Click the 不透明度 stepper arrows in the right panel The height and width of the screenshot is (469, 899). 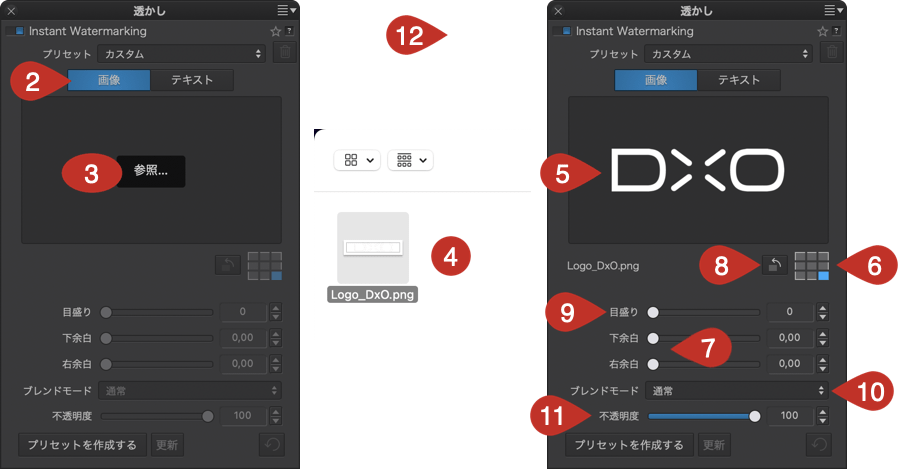[x=823, y=416]
